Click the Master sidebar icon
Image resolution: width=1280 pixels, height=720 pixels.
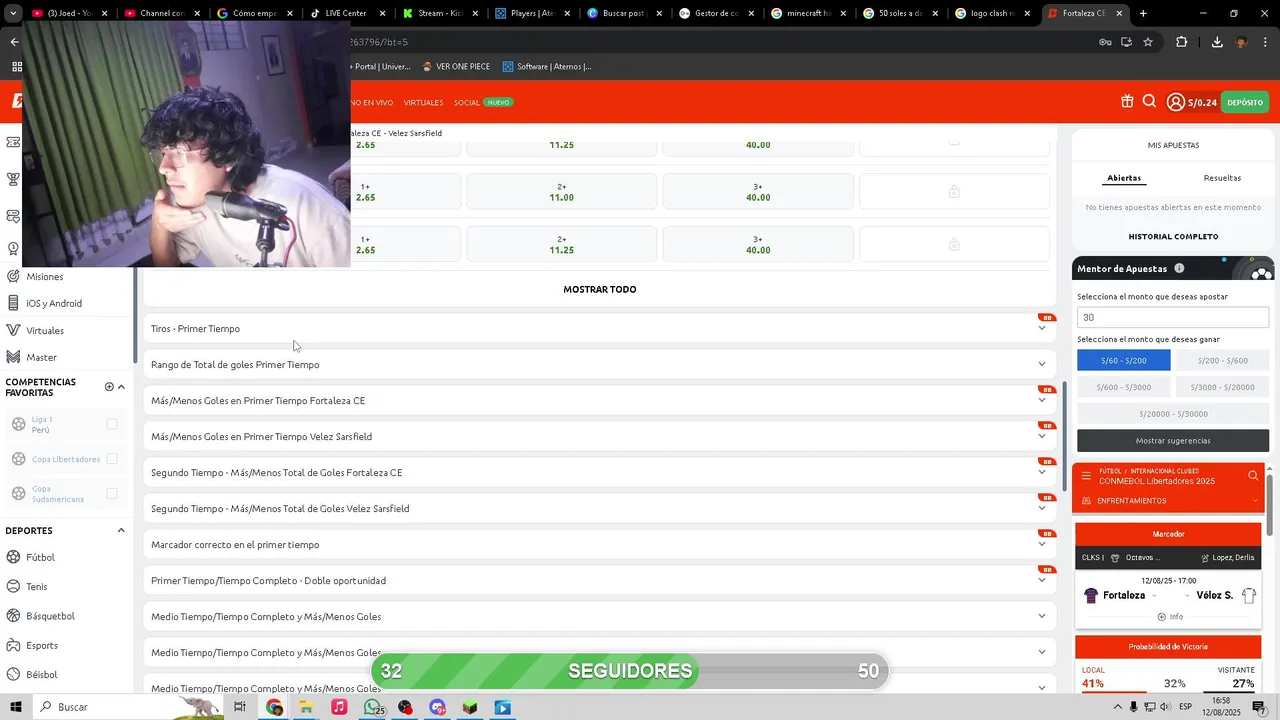point(14,357)
